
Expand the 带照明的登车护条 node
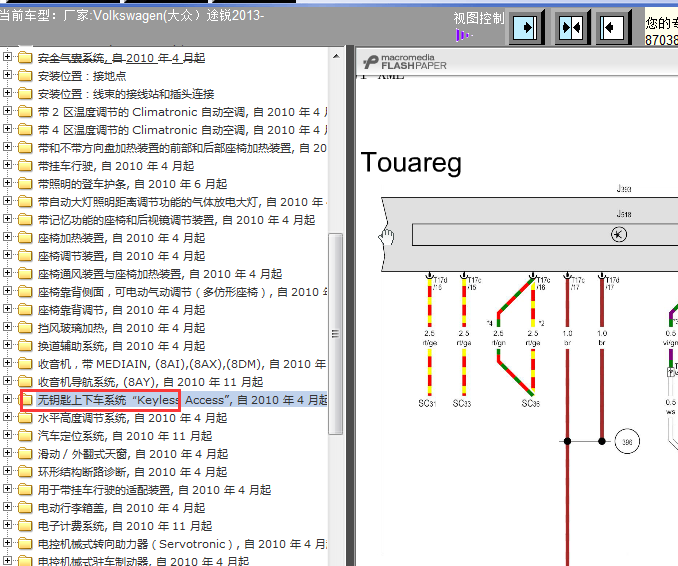point(7,183)
